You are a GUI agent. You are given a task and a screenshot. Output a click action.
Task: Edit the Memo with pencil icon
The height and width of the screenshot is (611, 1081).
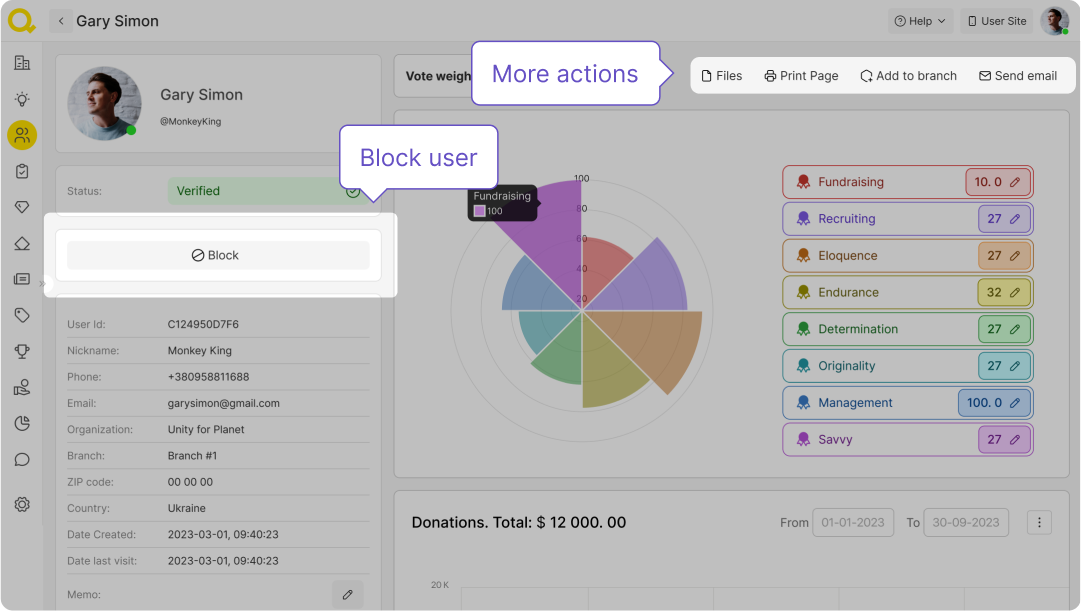[347, 595]
